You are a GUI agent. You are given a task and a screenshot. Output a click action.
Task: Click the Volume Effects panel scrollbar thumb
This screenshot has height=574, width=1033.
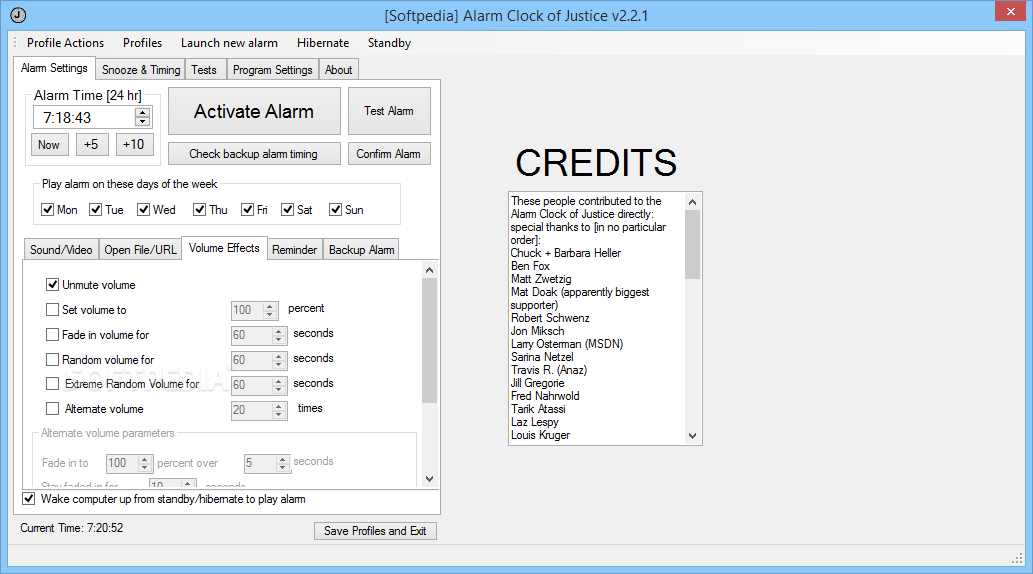[x=430, y=340]
